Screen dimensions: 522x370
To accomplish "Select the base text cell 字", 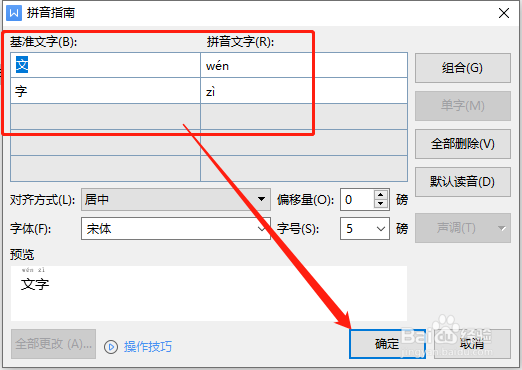I will pyautogui.click(x=105, y=91).
